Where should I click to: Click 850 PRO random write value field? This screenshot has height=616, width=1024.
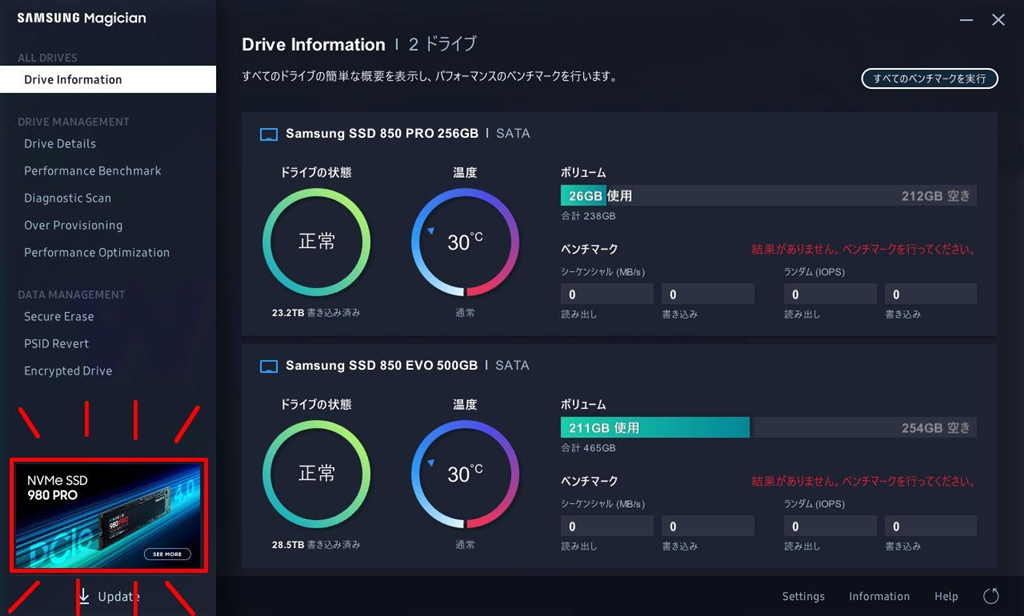point(931,294)
